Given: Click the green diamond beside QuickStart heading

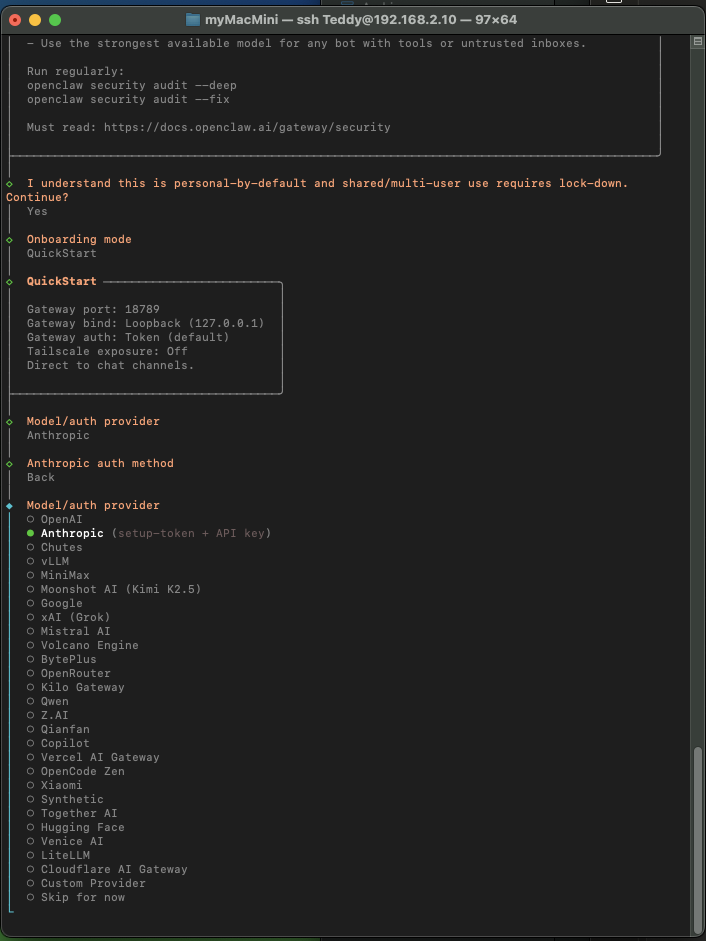Looking at the screenshot, I should tap(9, 282).
